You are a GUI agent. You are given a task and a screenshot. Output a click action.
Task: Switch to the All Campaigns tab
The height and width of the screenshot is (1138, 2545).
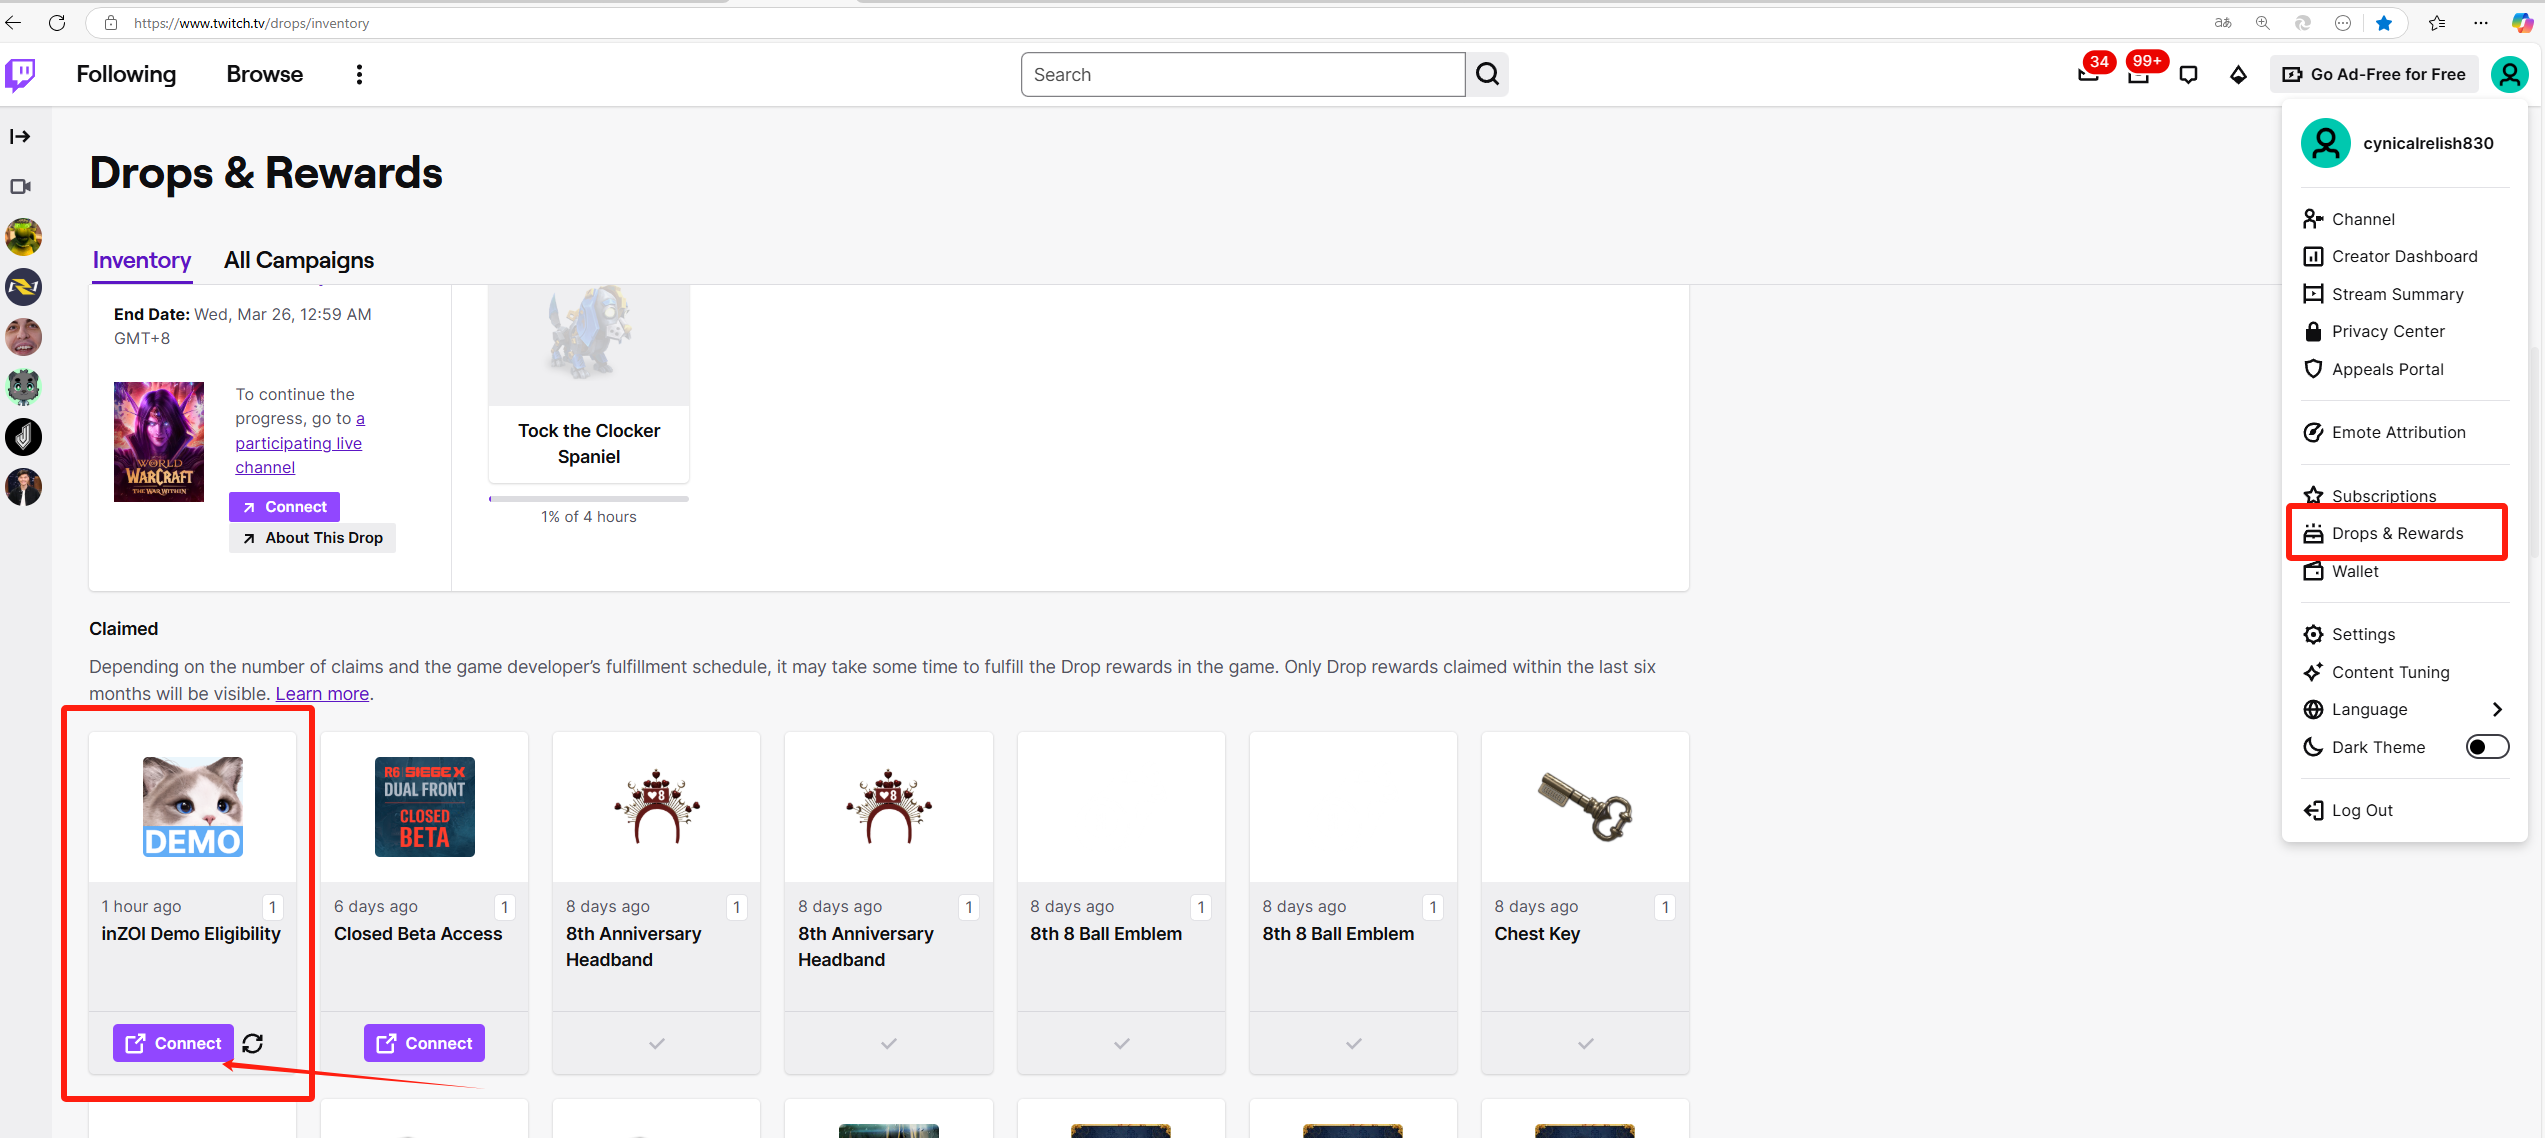point(299,260)
